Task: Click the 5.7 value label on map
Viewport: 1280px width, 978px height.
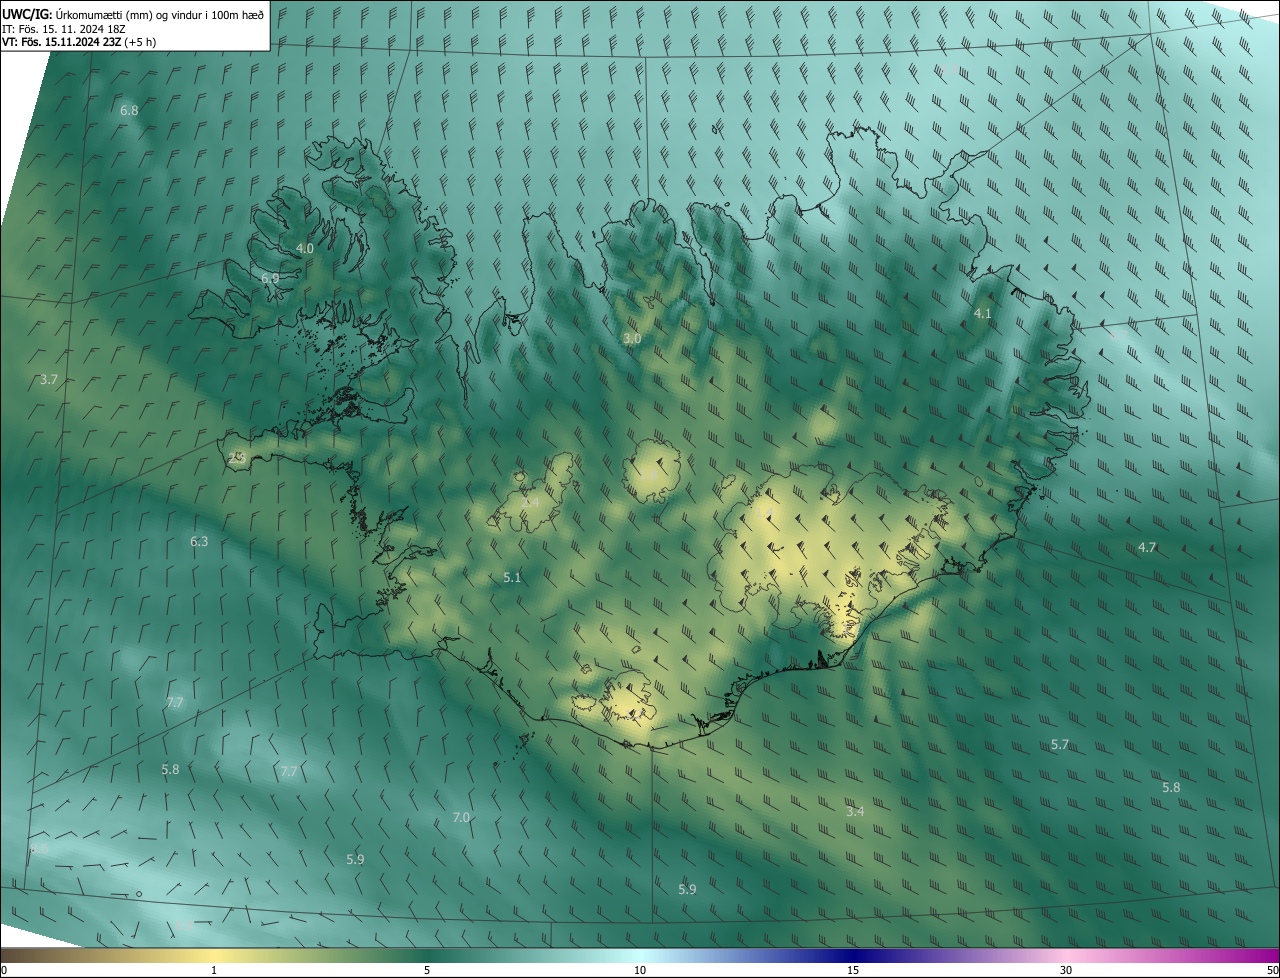Action: 1060,745
